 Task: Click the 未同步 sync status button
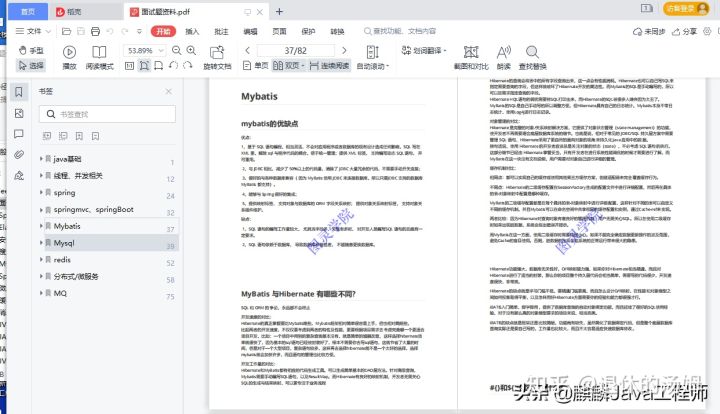tap(649, 31)
